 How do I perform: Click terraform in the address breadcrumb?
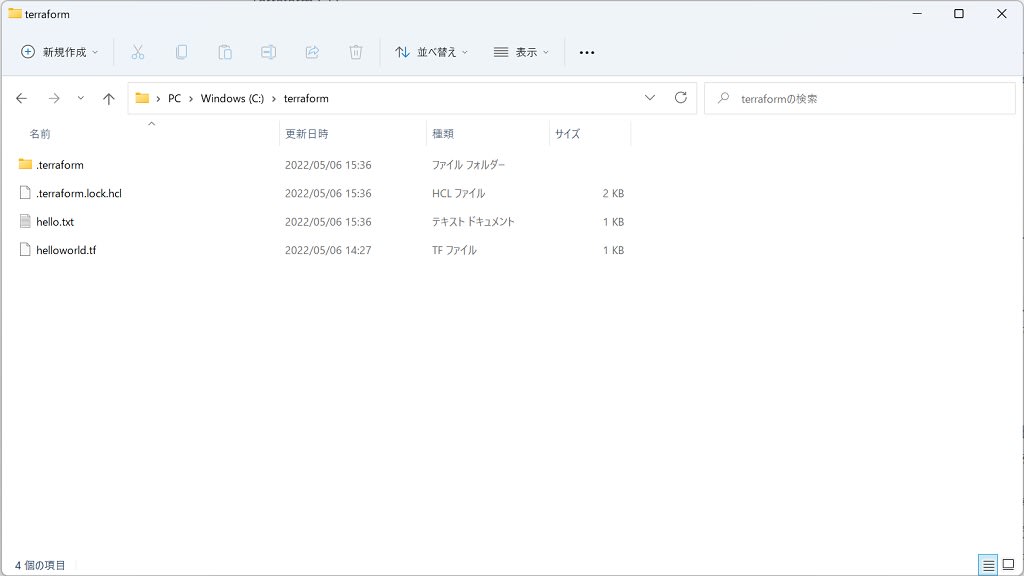pos(306,99)
